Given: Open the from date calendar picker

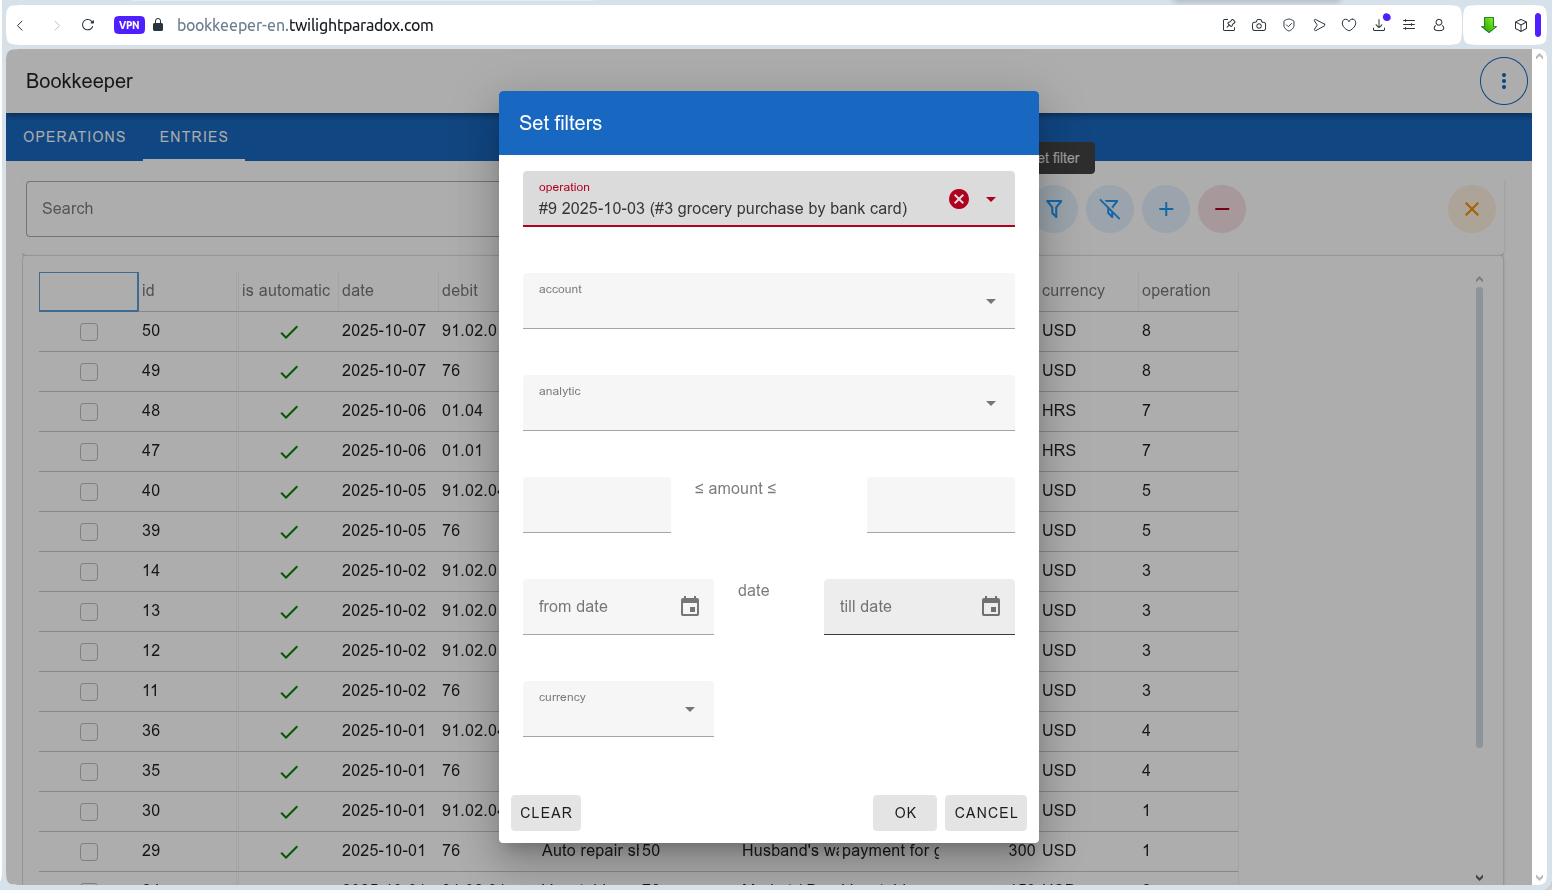Looking at the screenshot, I should click(x=690, y=607).
